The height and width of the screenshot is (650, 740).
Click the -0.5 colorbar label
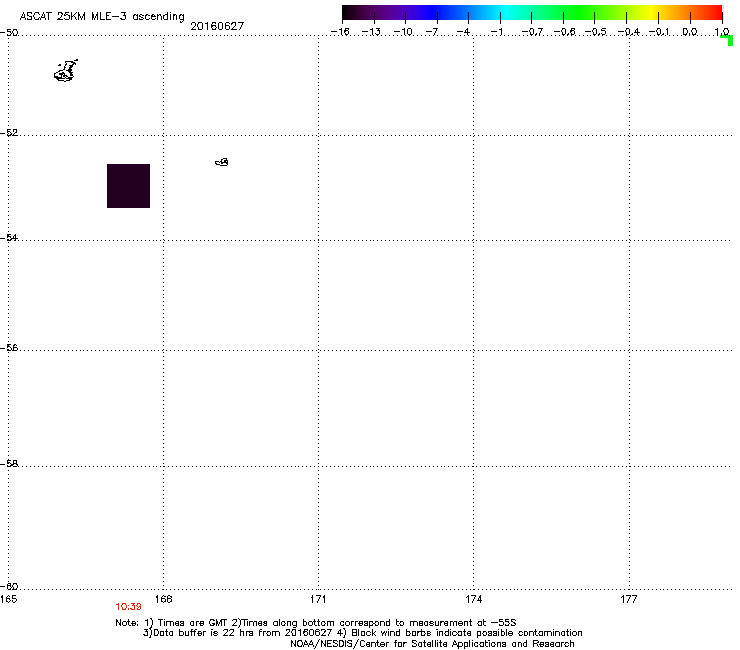coord(596,32)
